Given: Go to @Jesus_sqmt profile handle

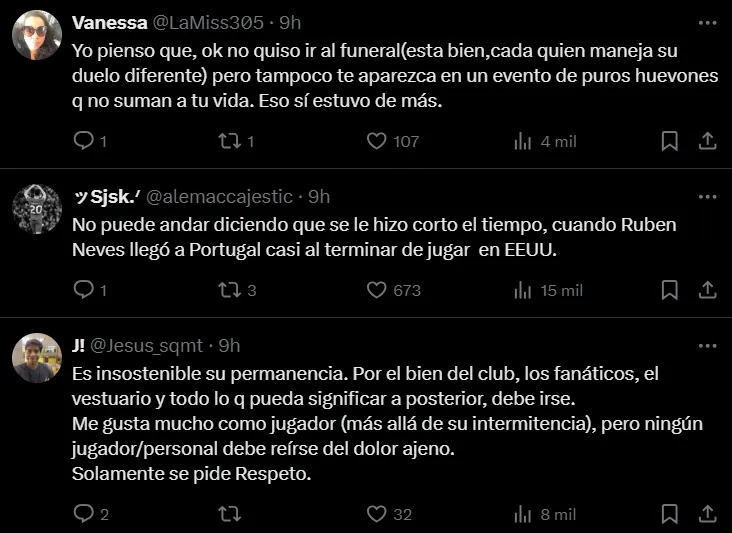Looking at the screenshot, I should [152, 345].
